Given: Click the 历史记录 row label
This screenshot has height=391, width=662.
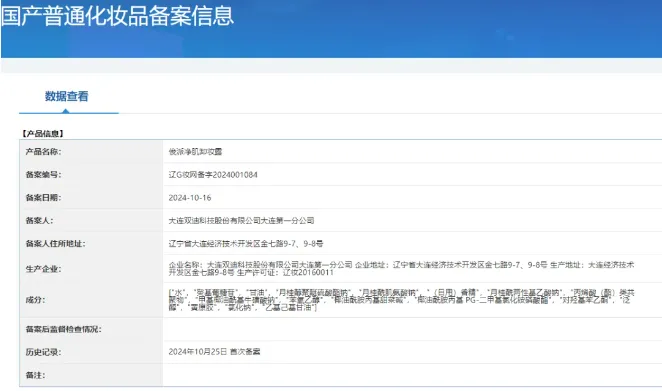Looking at the screenshot, I should pyautogui.click(x=43, y=352).
